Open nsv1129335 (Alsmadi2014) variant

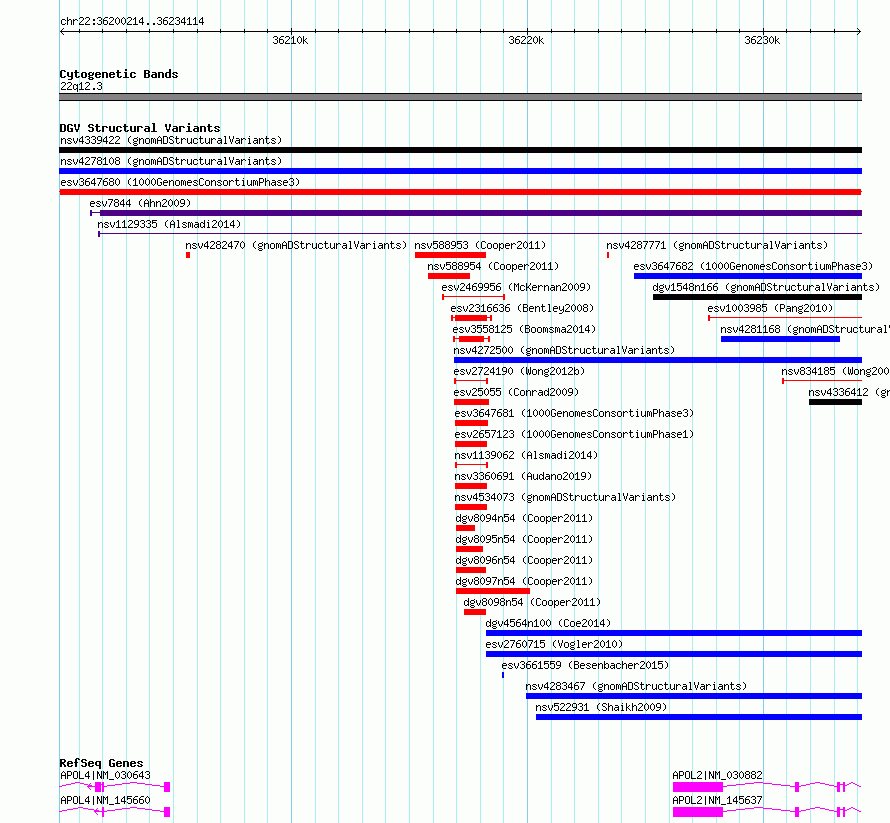click(x=169, y=224)
